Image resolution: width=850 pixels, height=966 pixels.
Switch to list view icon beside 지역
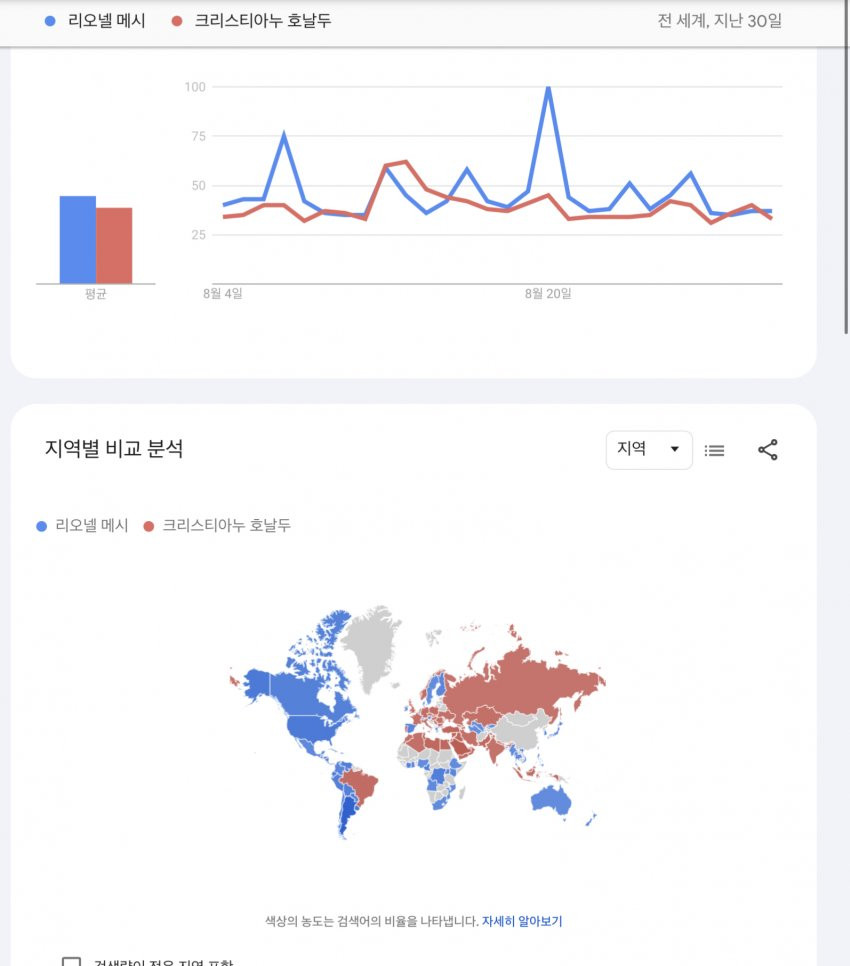point(714,450)
